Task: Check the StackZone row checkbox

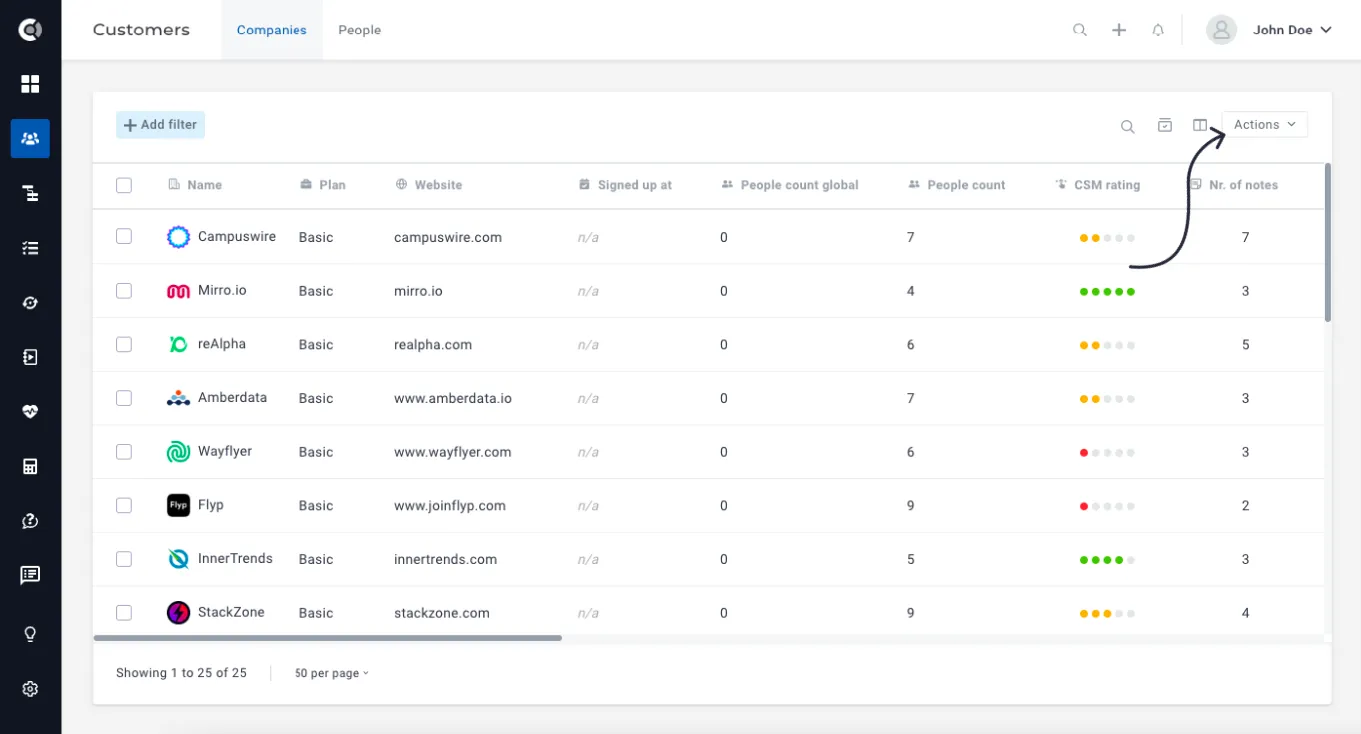Action: click(x=124, y=613)
